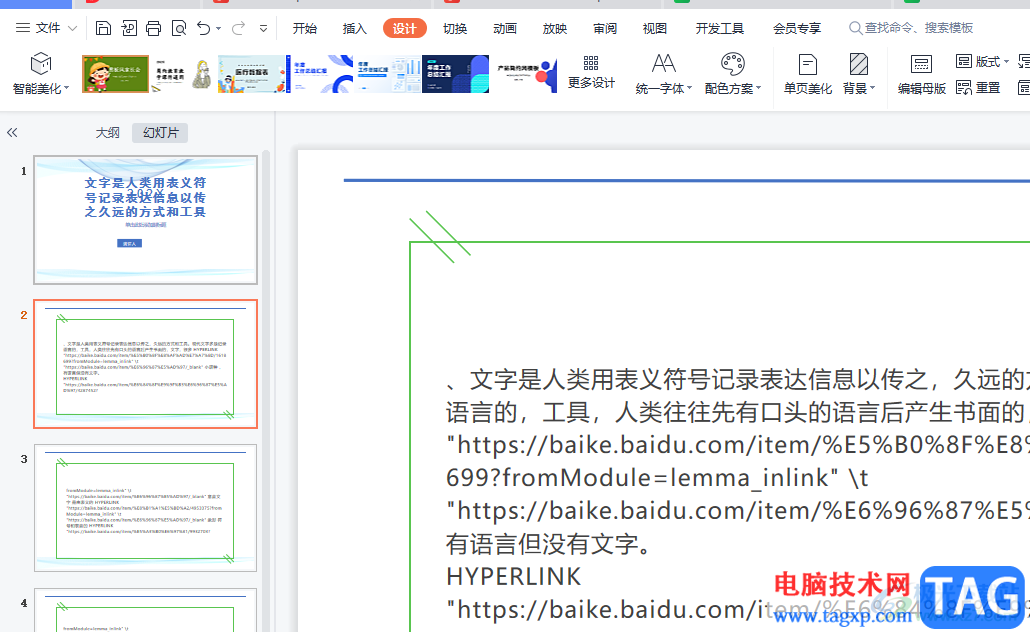Click the Undo arrow icon
The height and width of the screenshot is (632, 1030).
pos(204,28)
